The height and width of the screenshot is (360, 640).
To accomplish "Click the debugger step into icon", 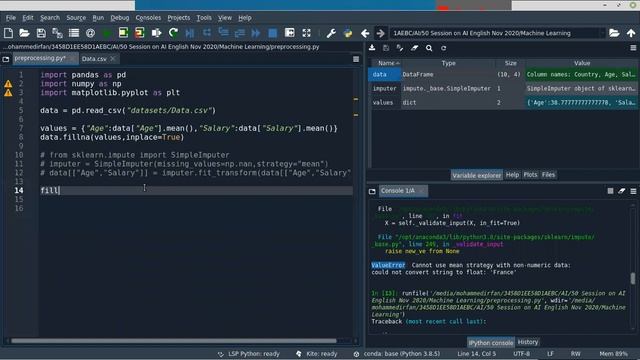I will (x=223, y=33).
